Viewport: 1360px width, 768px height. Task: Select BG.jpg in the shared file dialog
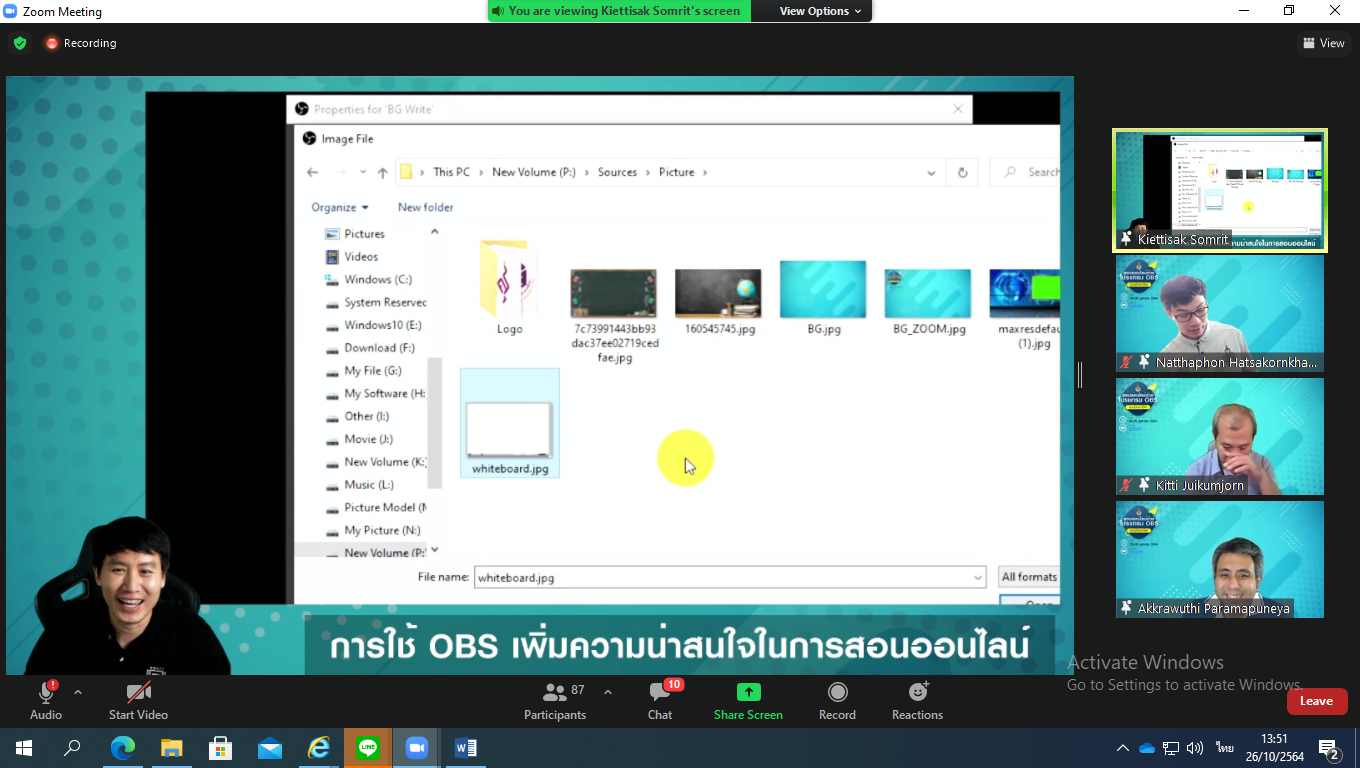click(x=823, y=297)
